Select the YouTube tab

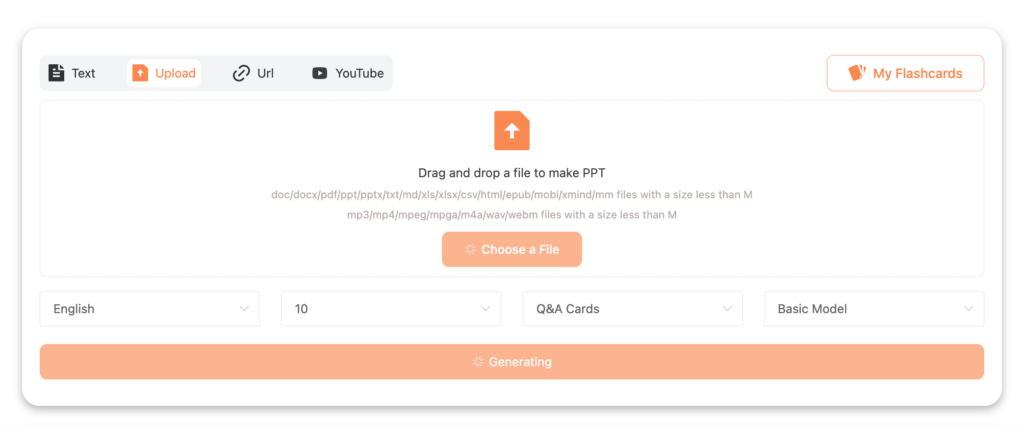[x=348, y=73]
